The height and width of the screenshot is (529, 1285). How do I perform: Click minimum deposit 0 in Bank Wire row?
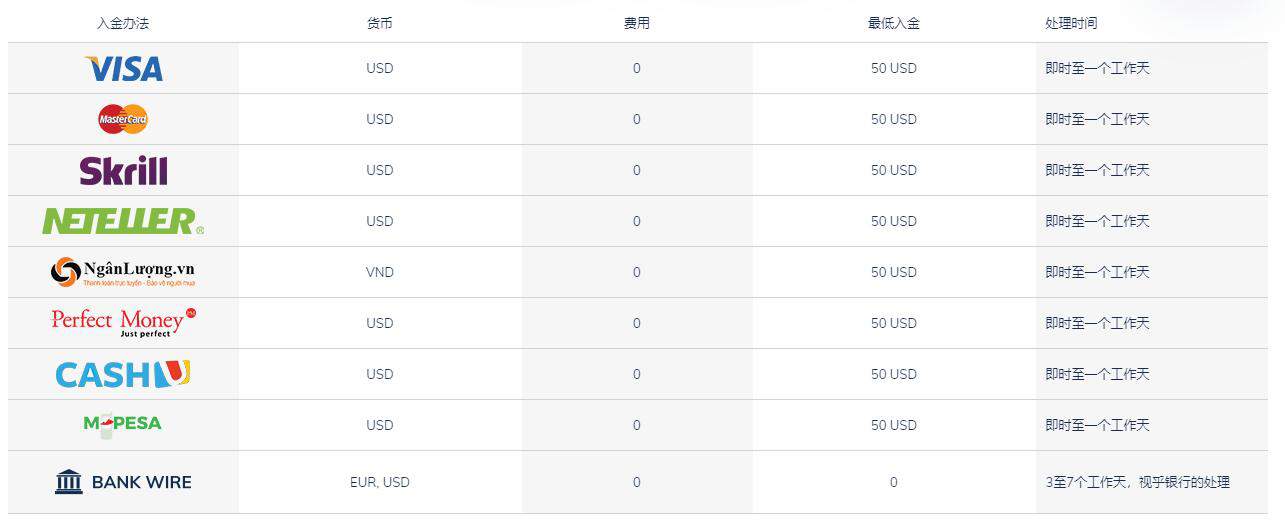[x=894, y=482]
